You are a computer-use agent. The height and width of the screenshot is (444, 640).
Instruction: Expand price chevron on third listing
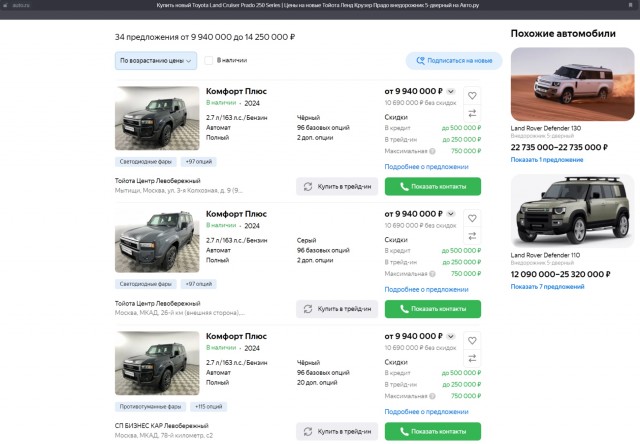451,336
